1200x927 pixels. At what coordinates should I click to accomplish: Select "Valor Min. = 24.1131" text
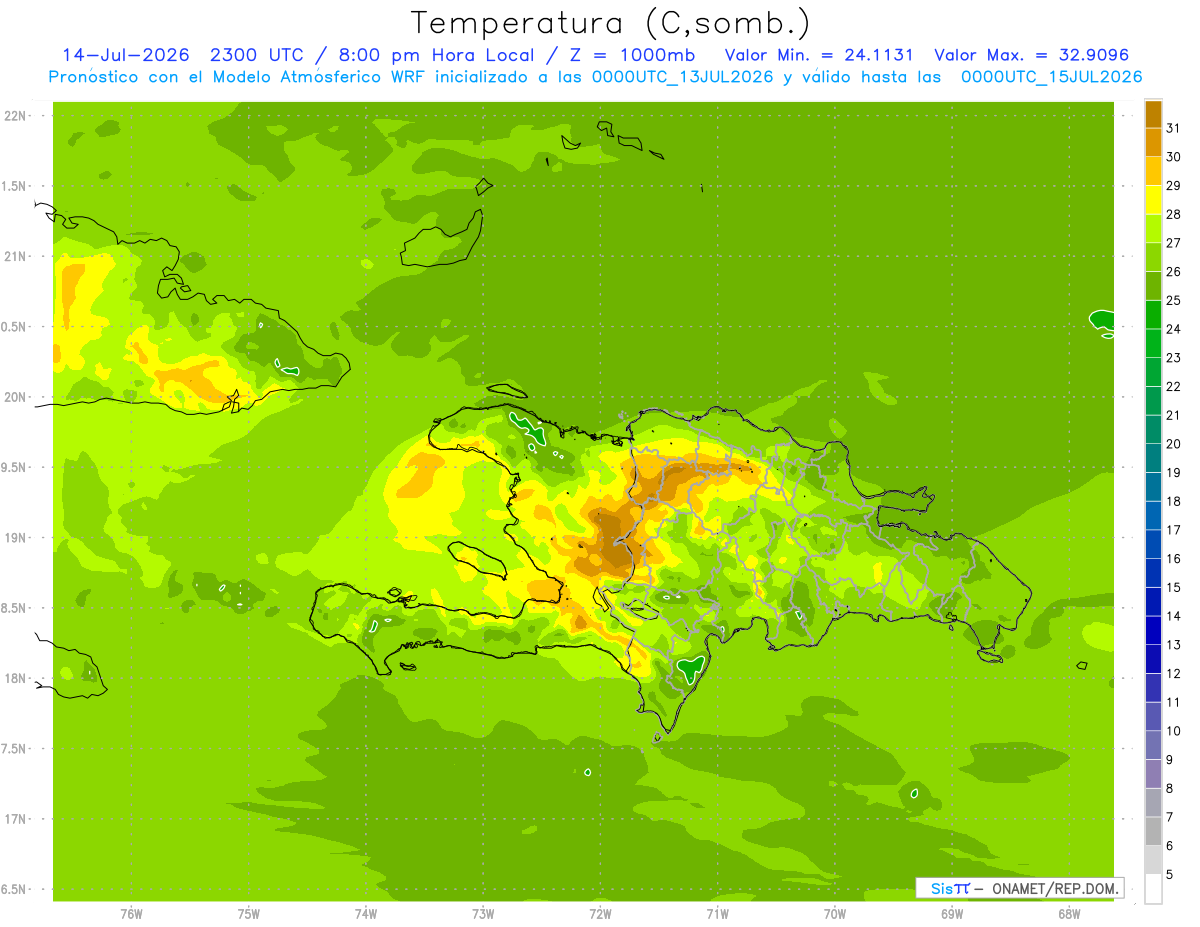click(818, 55)
